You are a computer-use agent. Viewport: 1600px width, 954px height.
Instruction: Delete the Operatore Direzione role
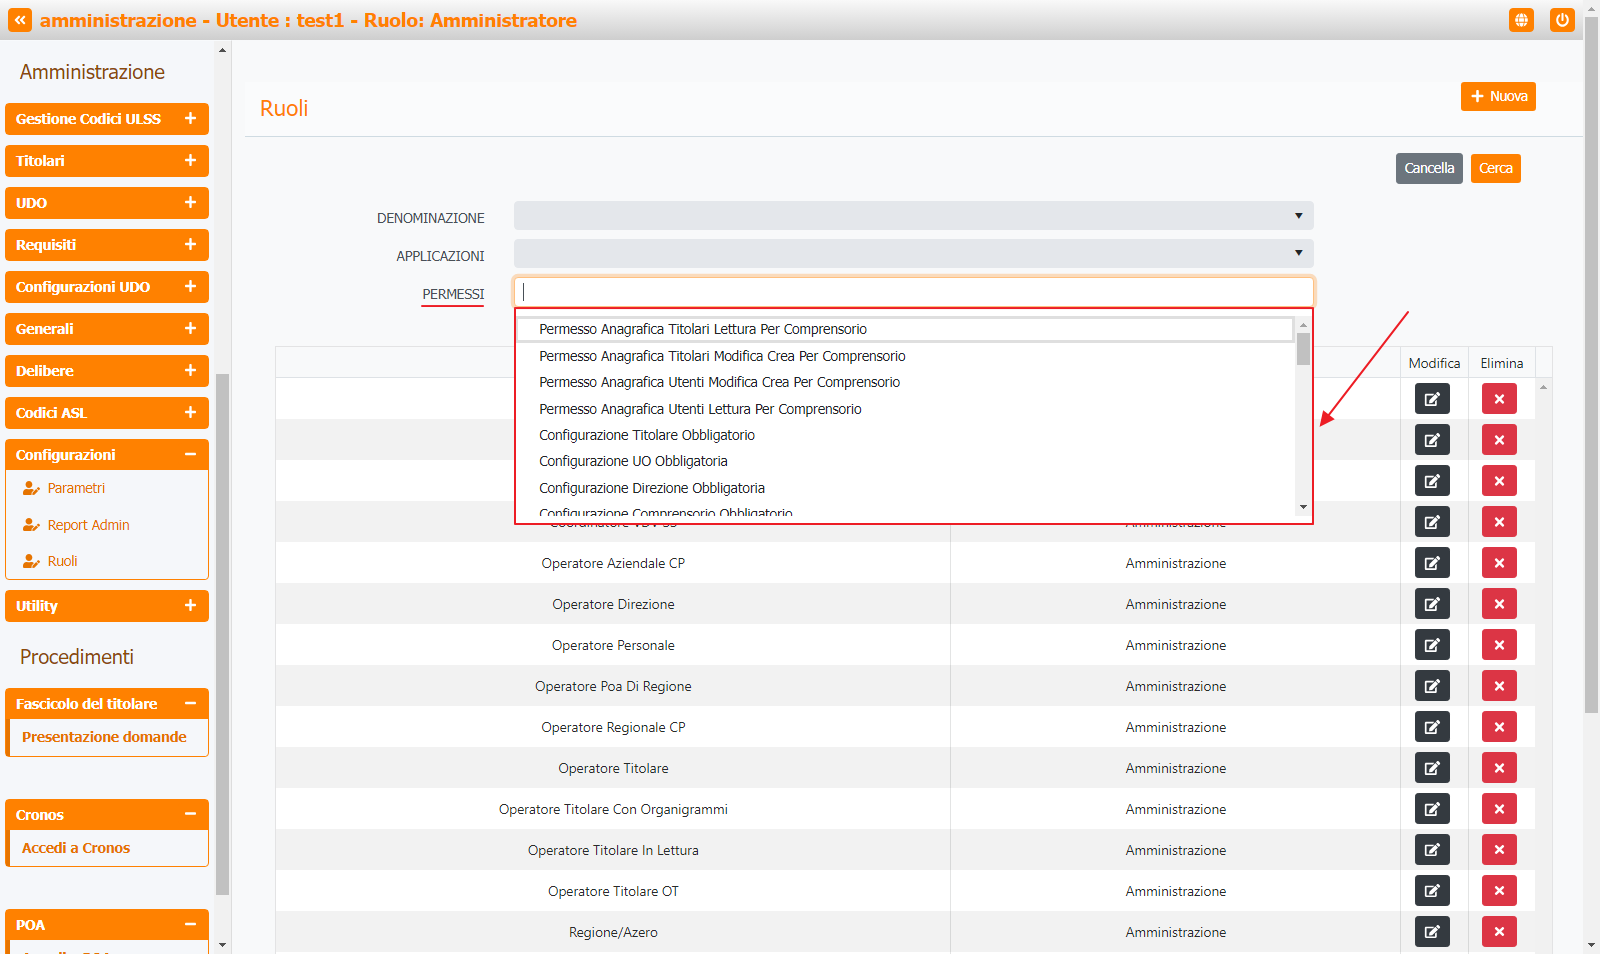tap(1499, 604)
